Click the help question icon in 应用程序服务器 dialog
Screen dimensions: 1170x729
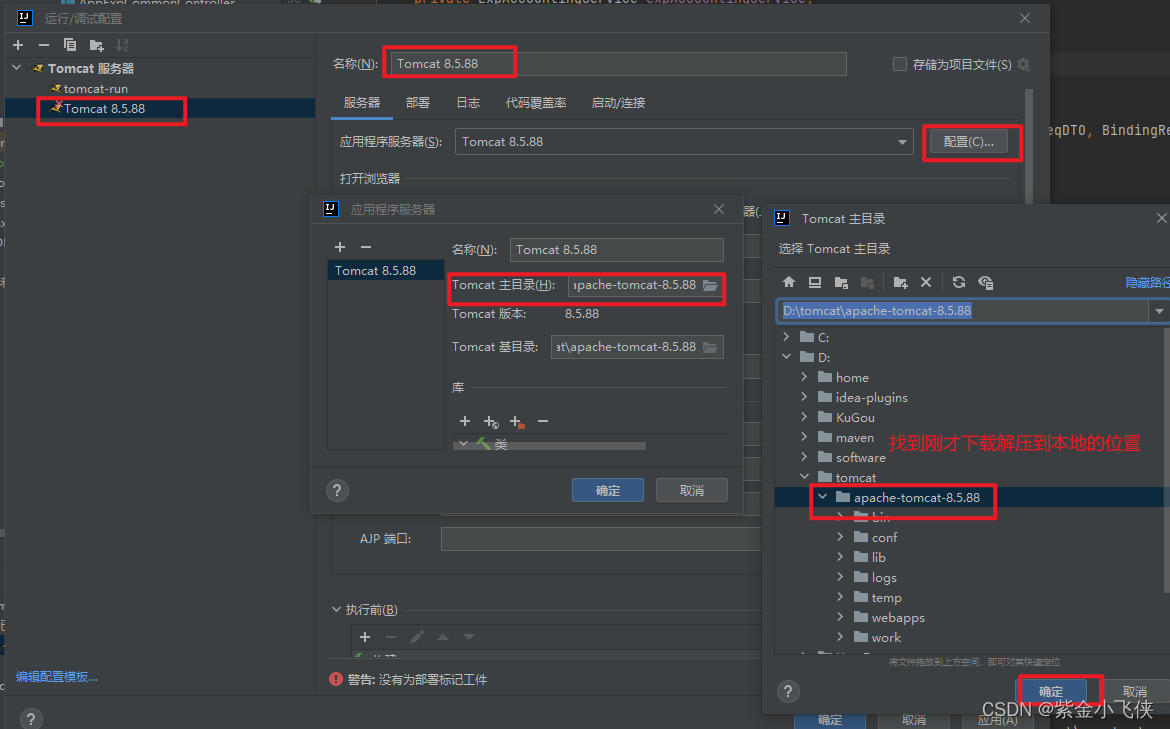click(x=337, y=490)
